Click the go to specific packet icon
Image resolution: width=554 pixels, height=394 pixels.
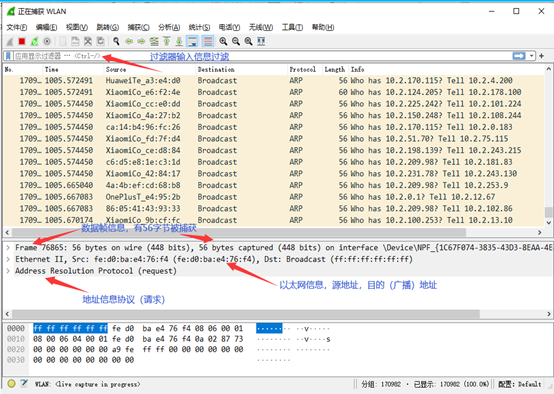coord(154,42)
